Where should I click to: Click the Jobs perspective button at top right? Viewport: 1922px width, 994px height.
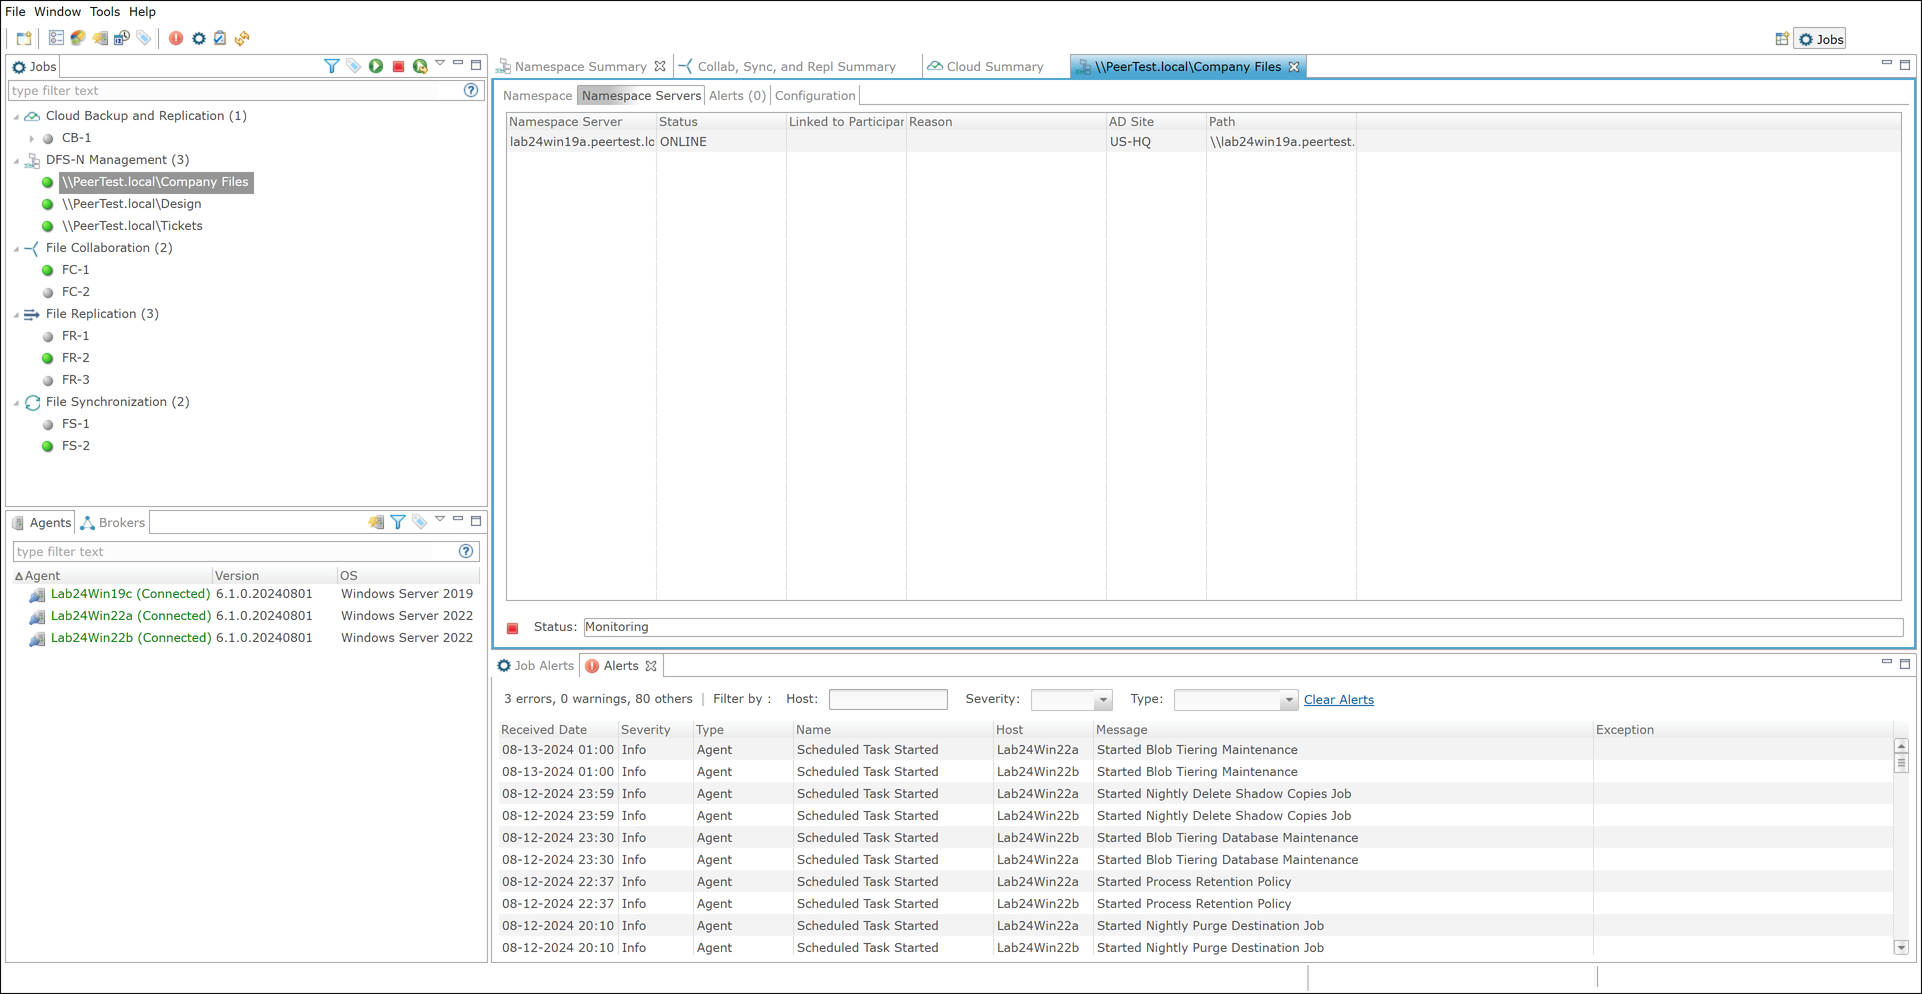tap(1821, 39)
